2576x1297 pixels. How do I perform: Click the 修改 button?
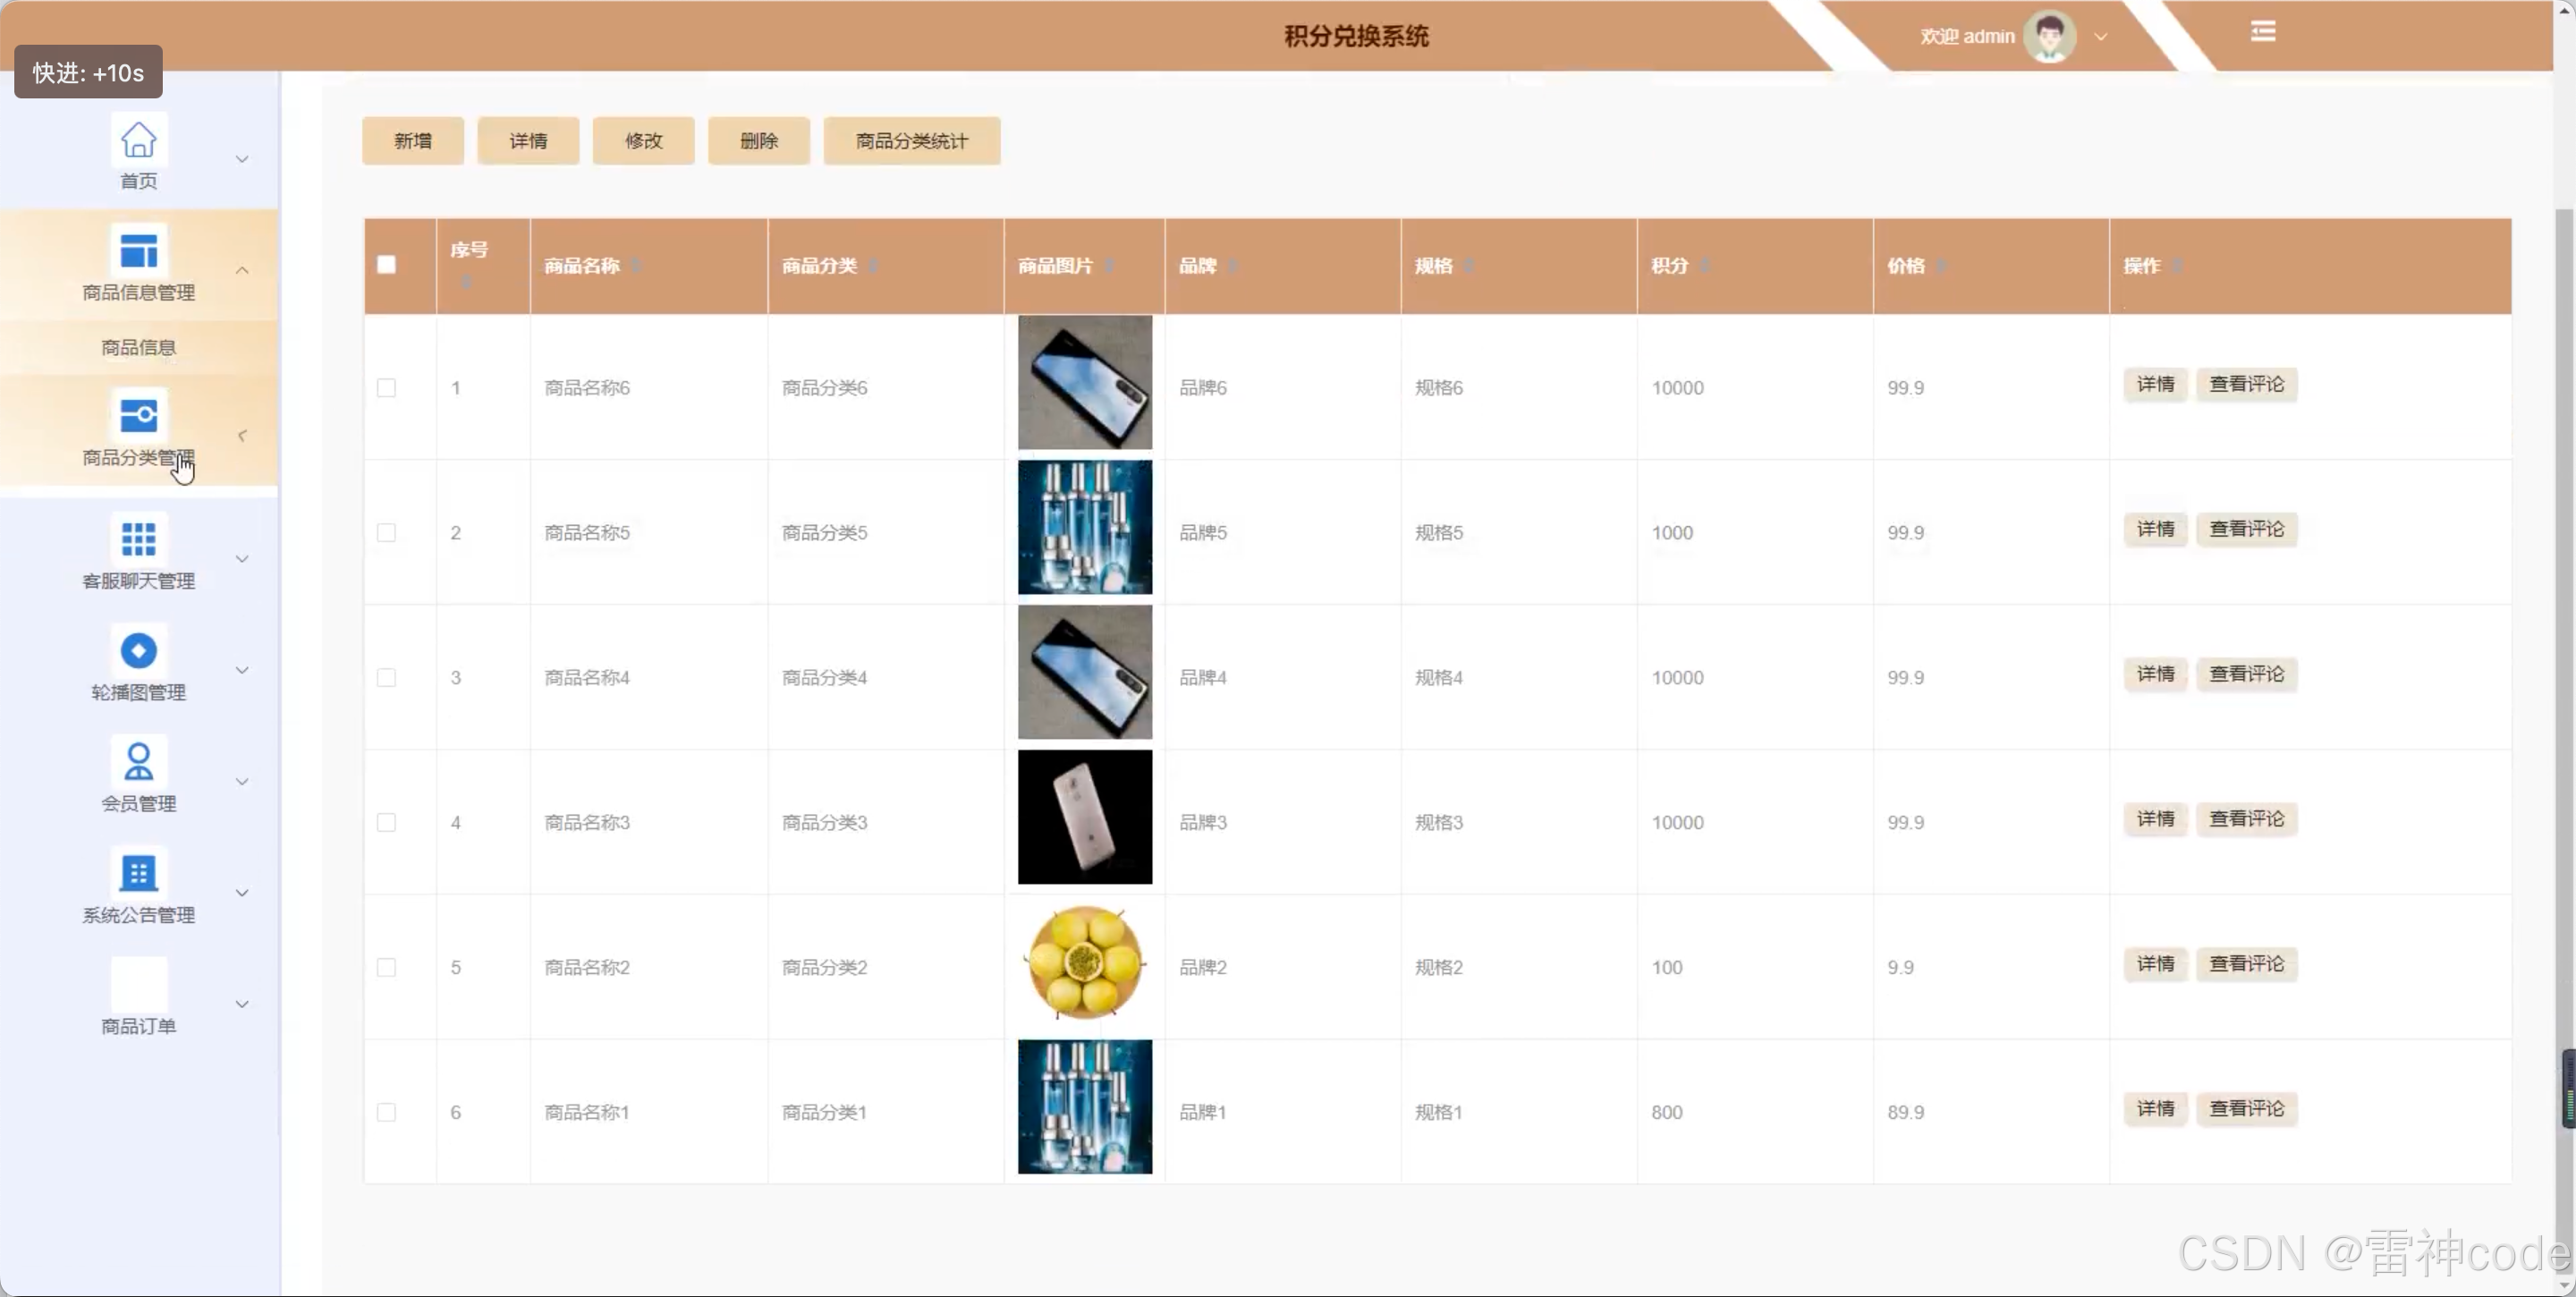(644, 141)
